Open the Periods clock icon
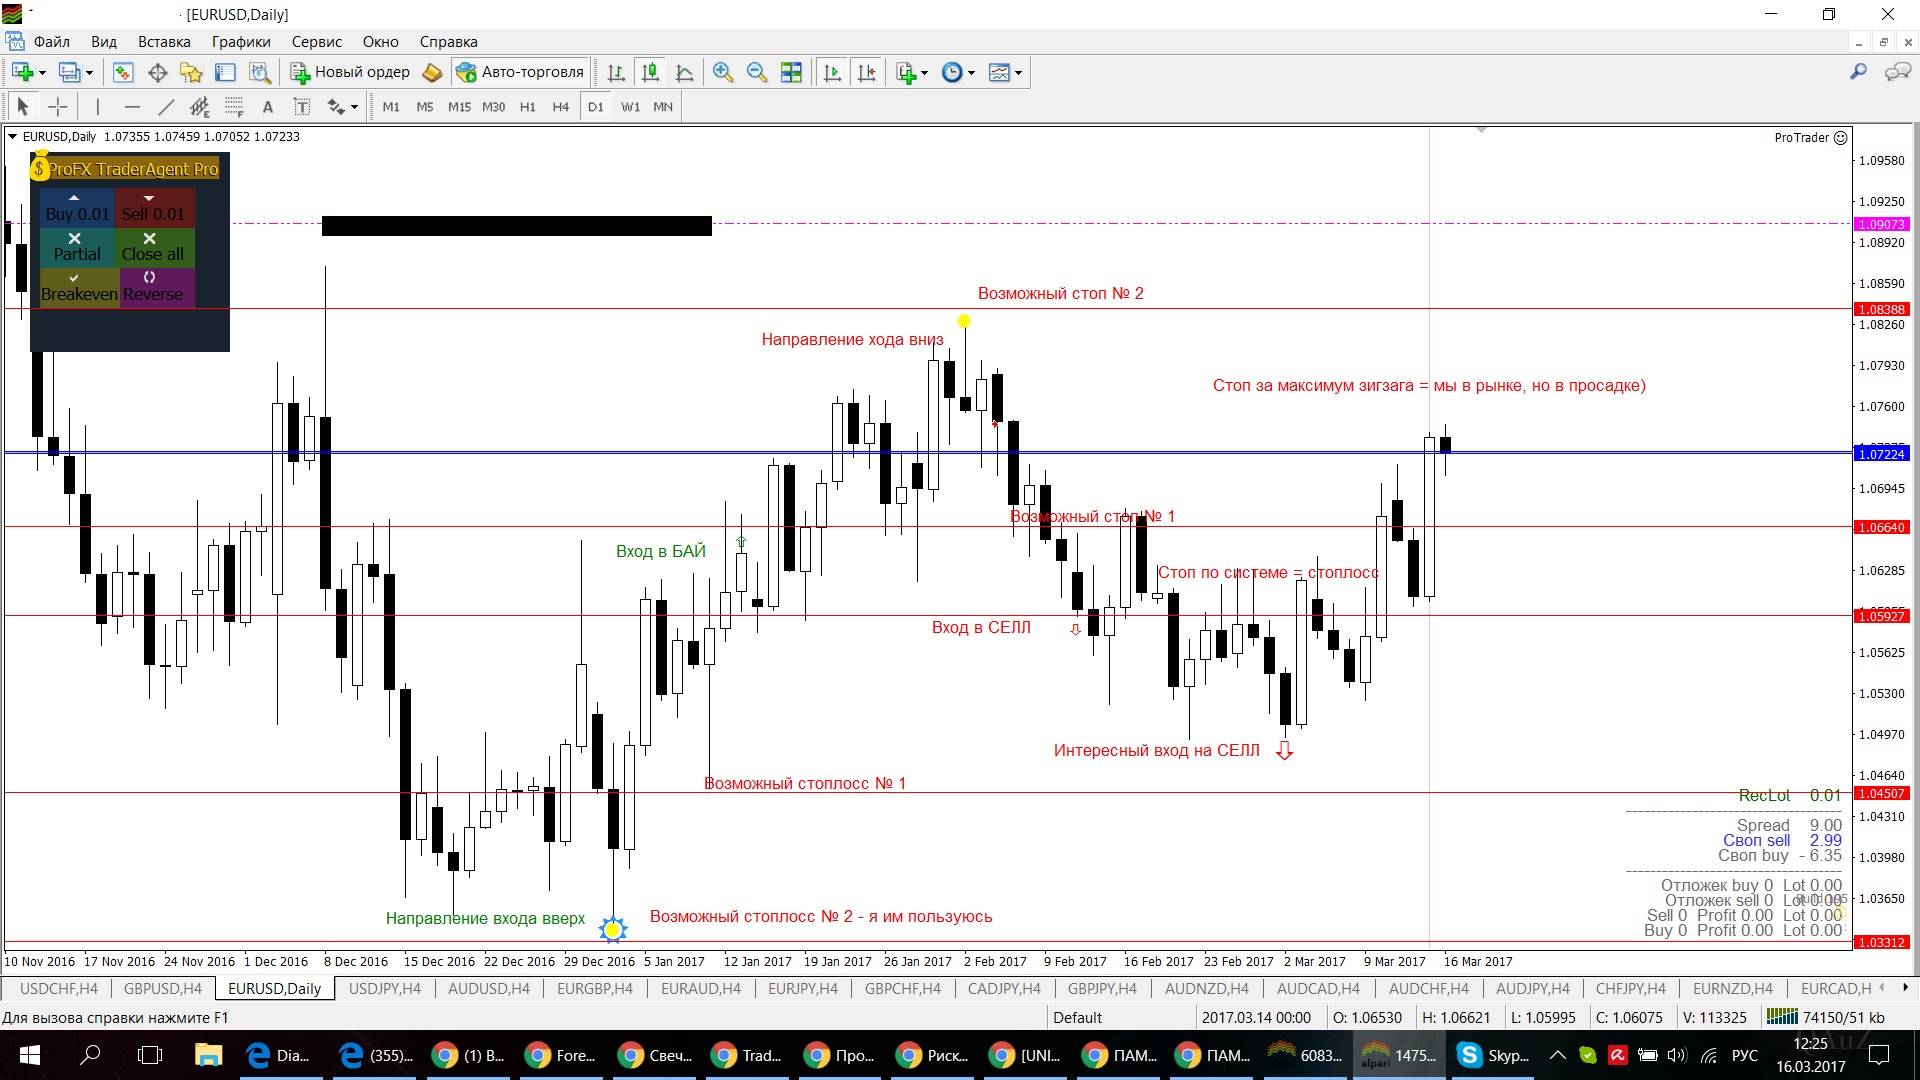Screen dimensions: 1920x1080 [952, 72]
